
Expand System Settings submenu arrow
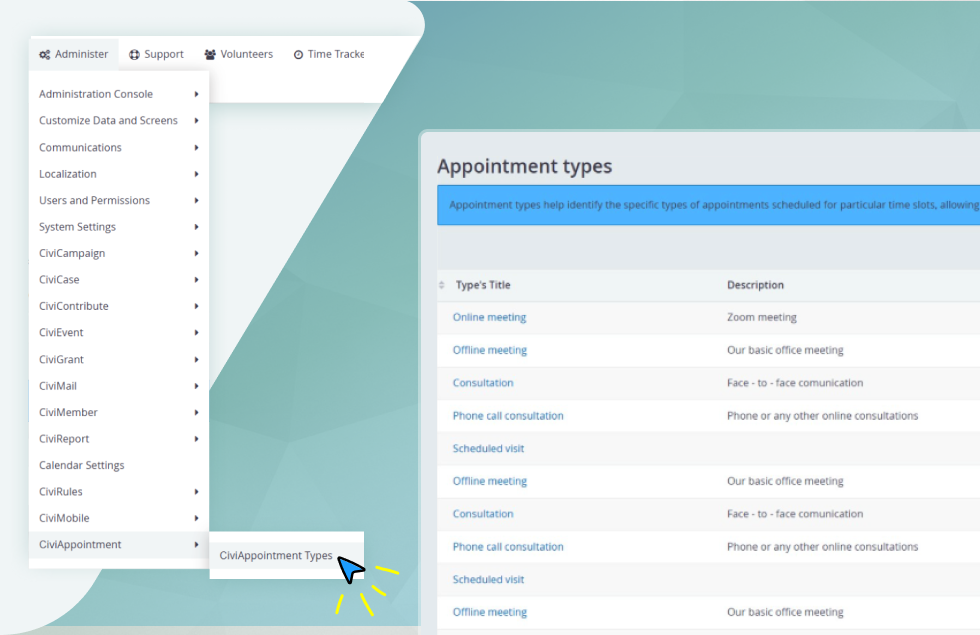196,227
